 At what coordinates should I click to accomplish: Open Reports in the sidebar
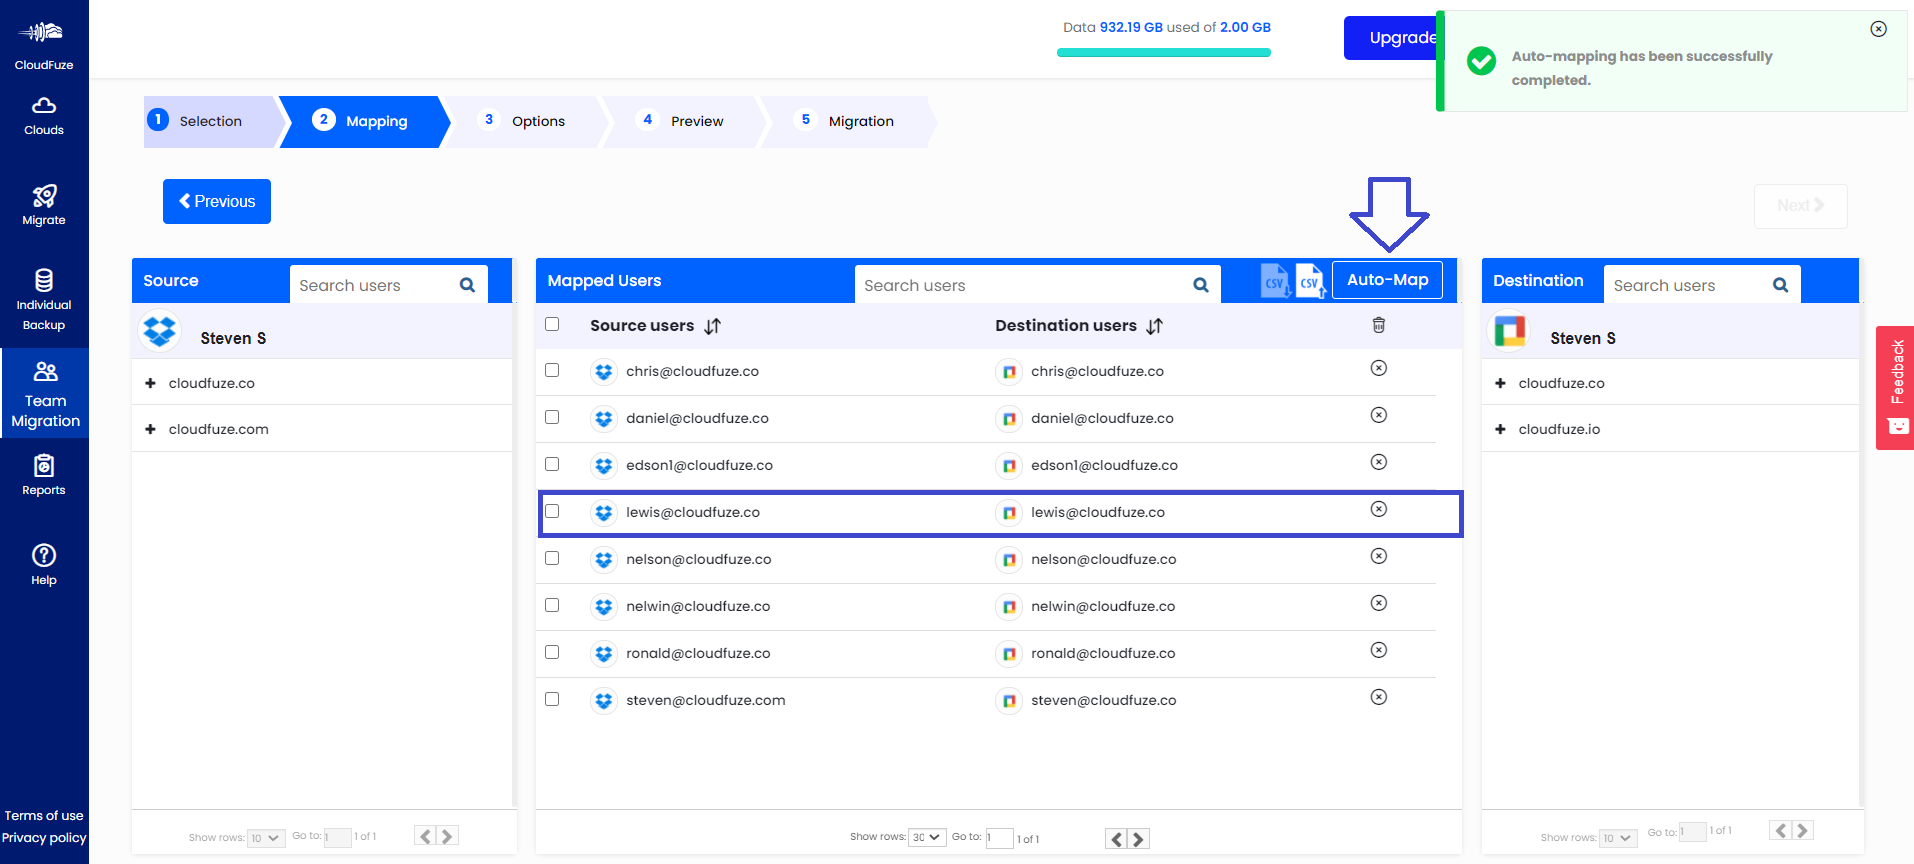click(x=43, y=475)
